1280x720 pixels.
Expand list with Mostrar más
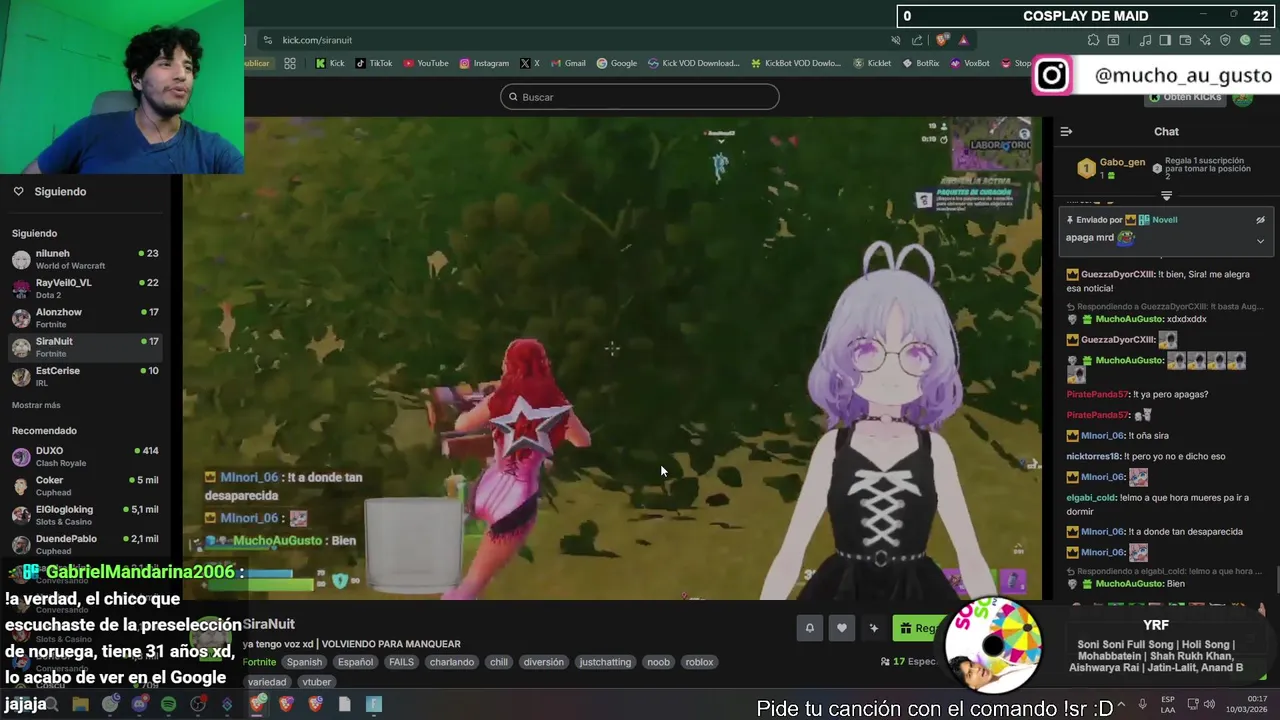click(x=36, y=405)
